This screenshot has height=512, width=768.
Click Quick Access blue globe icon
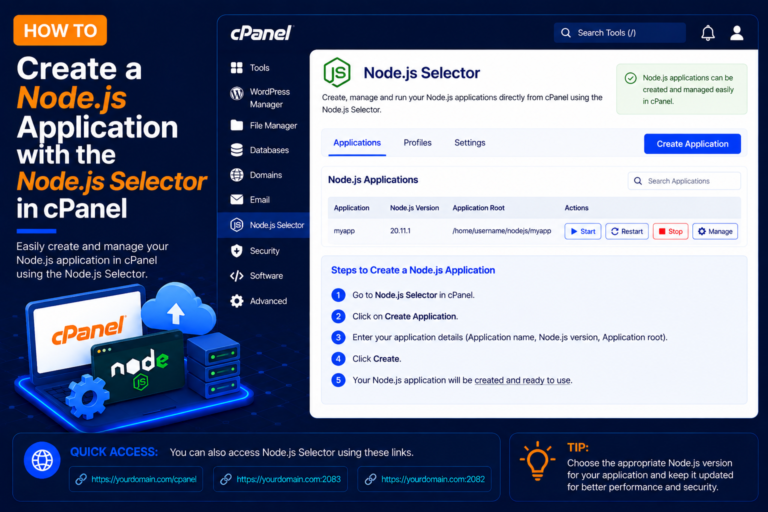pos(42,460)
